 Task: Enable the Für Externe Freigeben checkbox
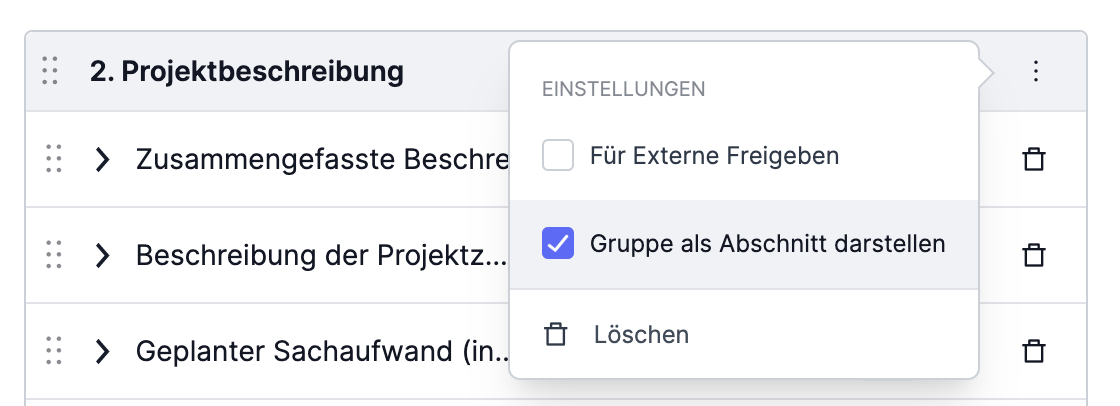click(558, 155)
